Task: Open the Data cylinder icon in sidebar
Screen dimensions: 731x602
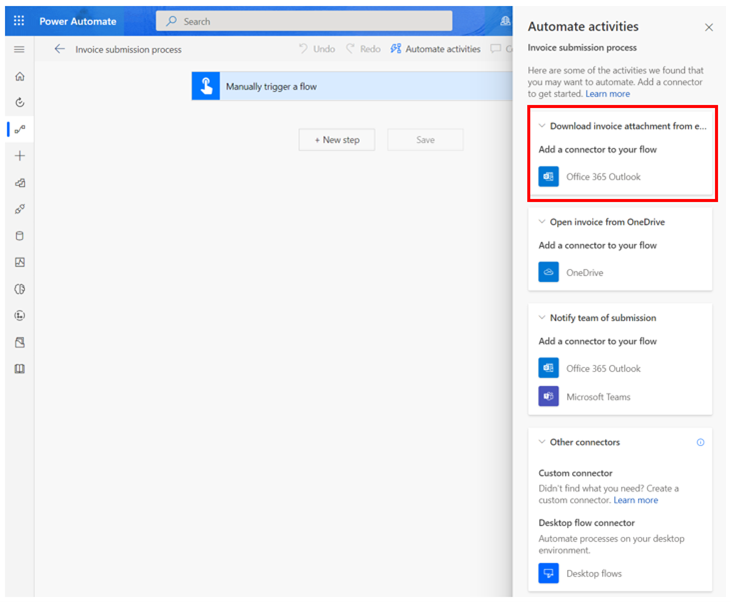Action: (x=20, y=235)
